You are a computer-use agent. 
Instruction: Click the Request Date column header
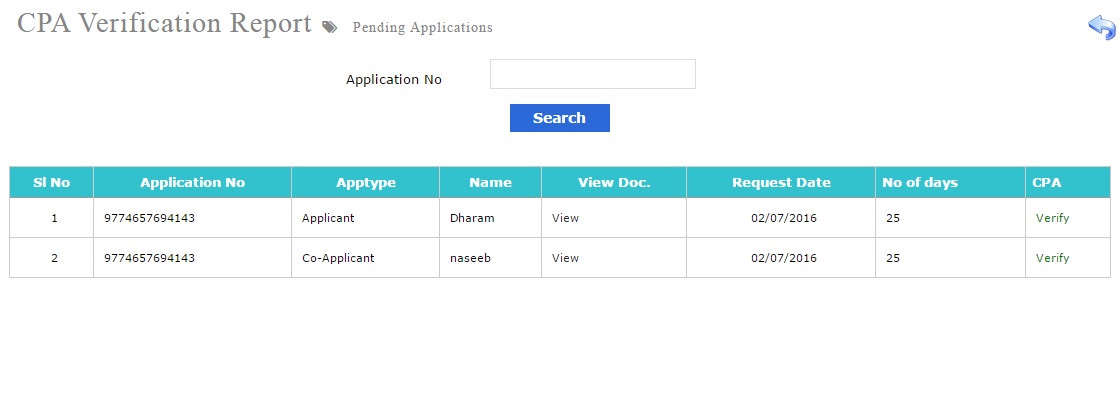pyautogui.click(x=781, y=182)
